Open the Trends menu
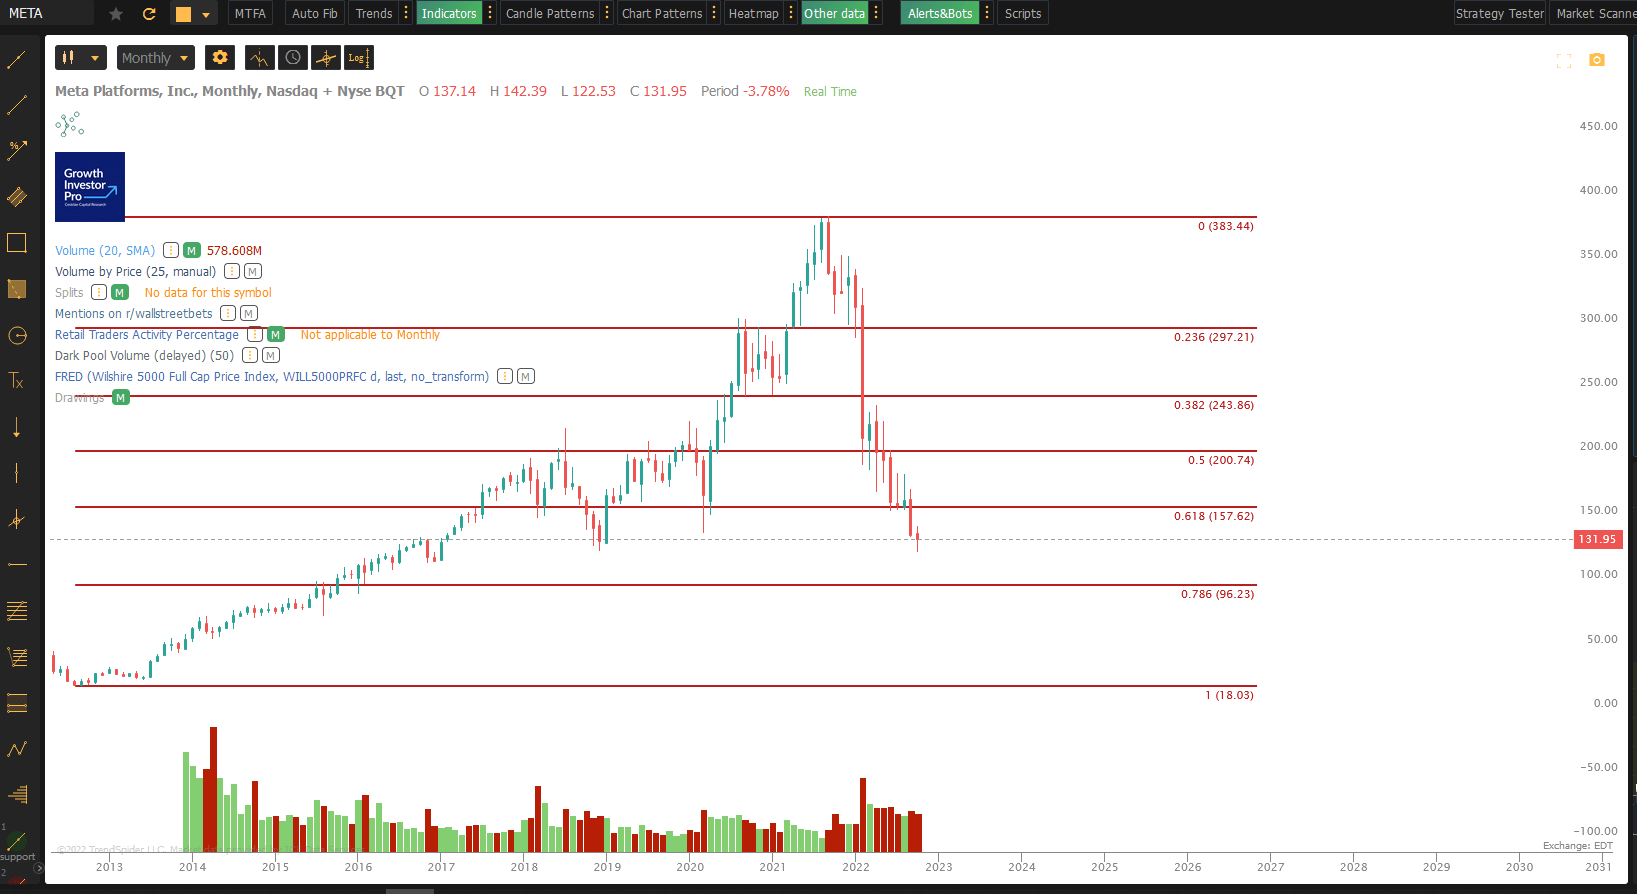The height and width of the screenshot is (894, 1637). 374,13
